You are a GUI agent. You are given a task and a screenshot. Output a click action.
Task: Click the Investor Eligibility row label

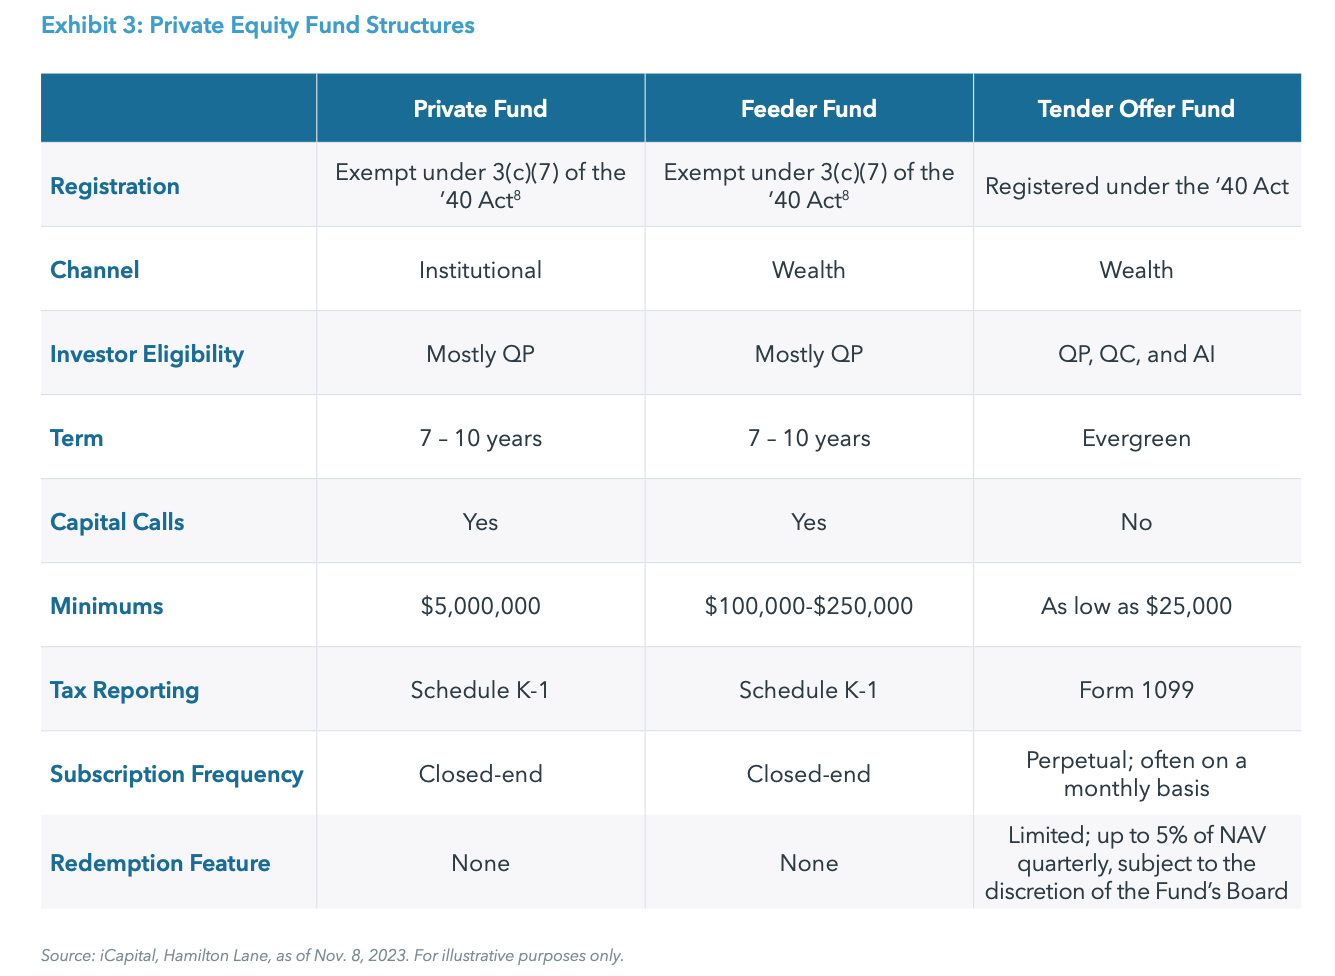[x=147, y=354]
